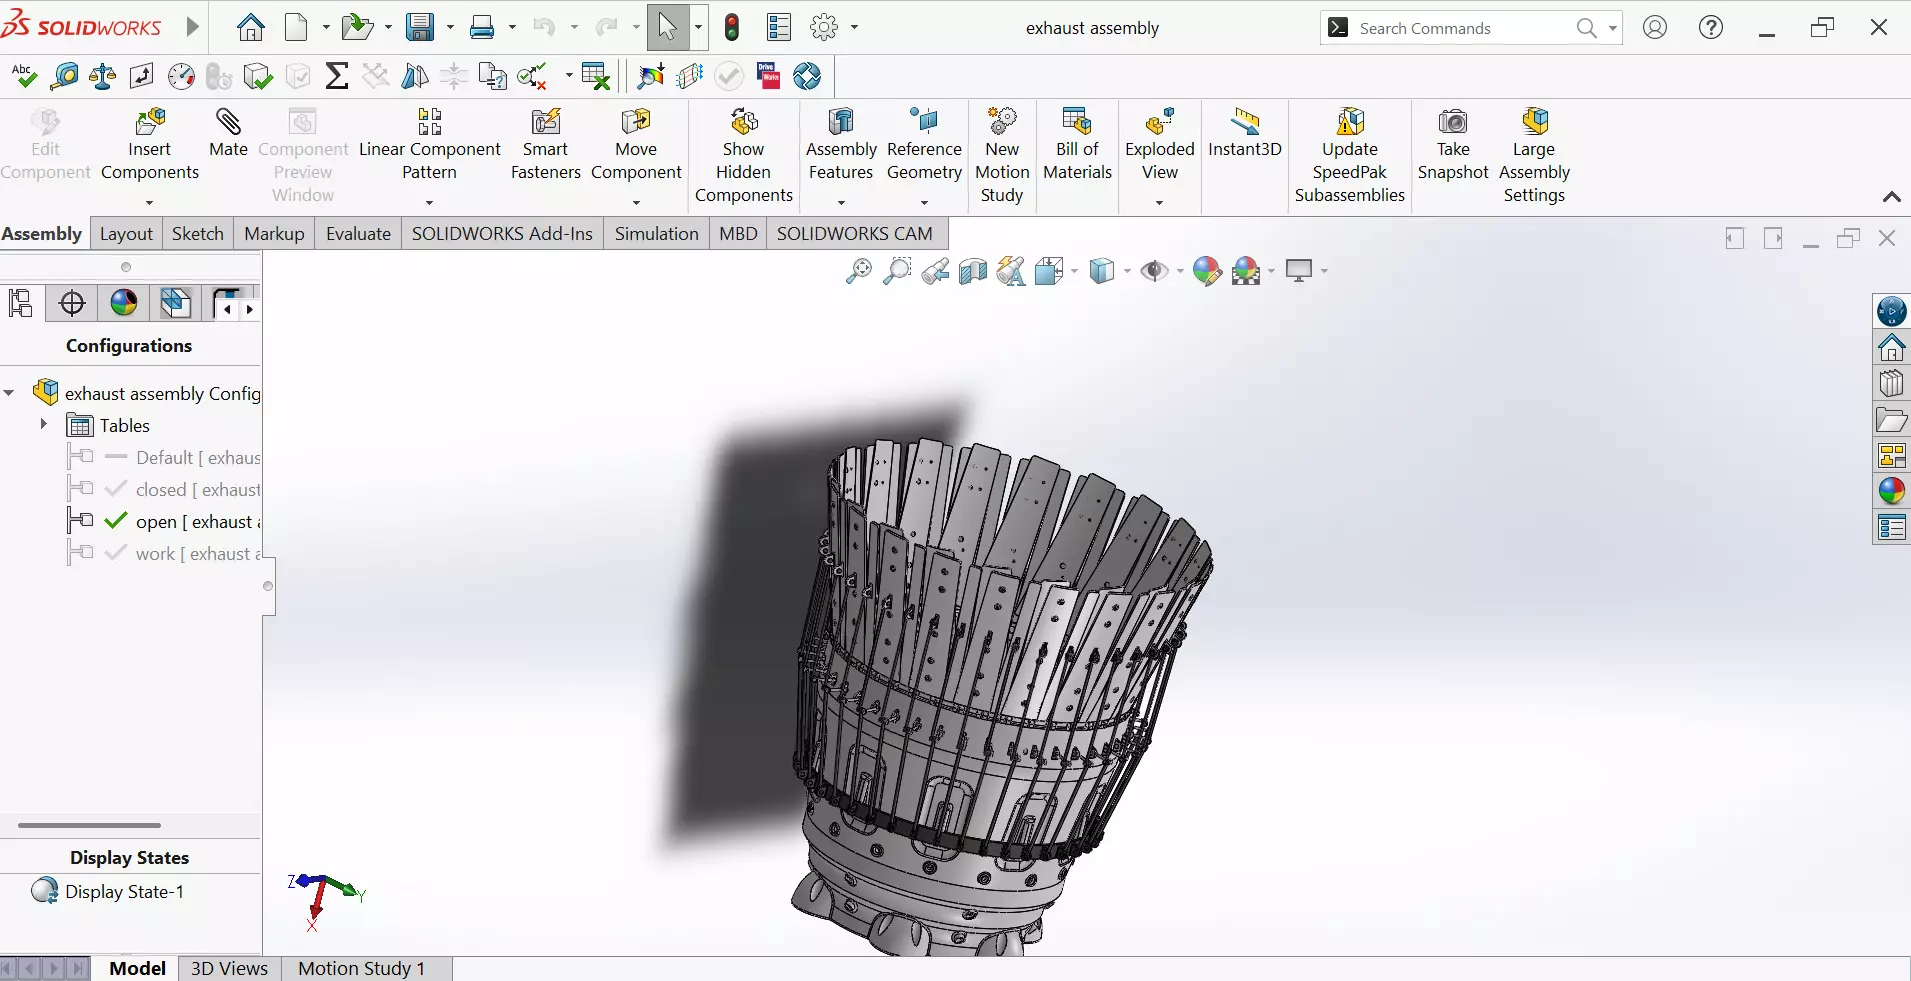Activate Instant3D
The height and width of the screenshot is (981, 1911).
pyautogui.click(x=1245, y=134)
